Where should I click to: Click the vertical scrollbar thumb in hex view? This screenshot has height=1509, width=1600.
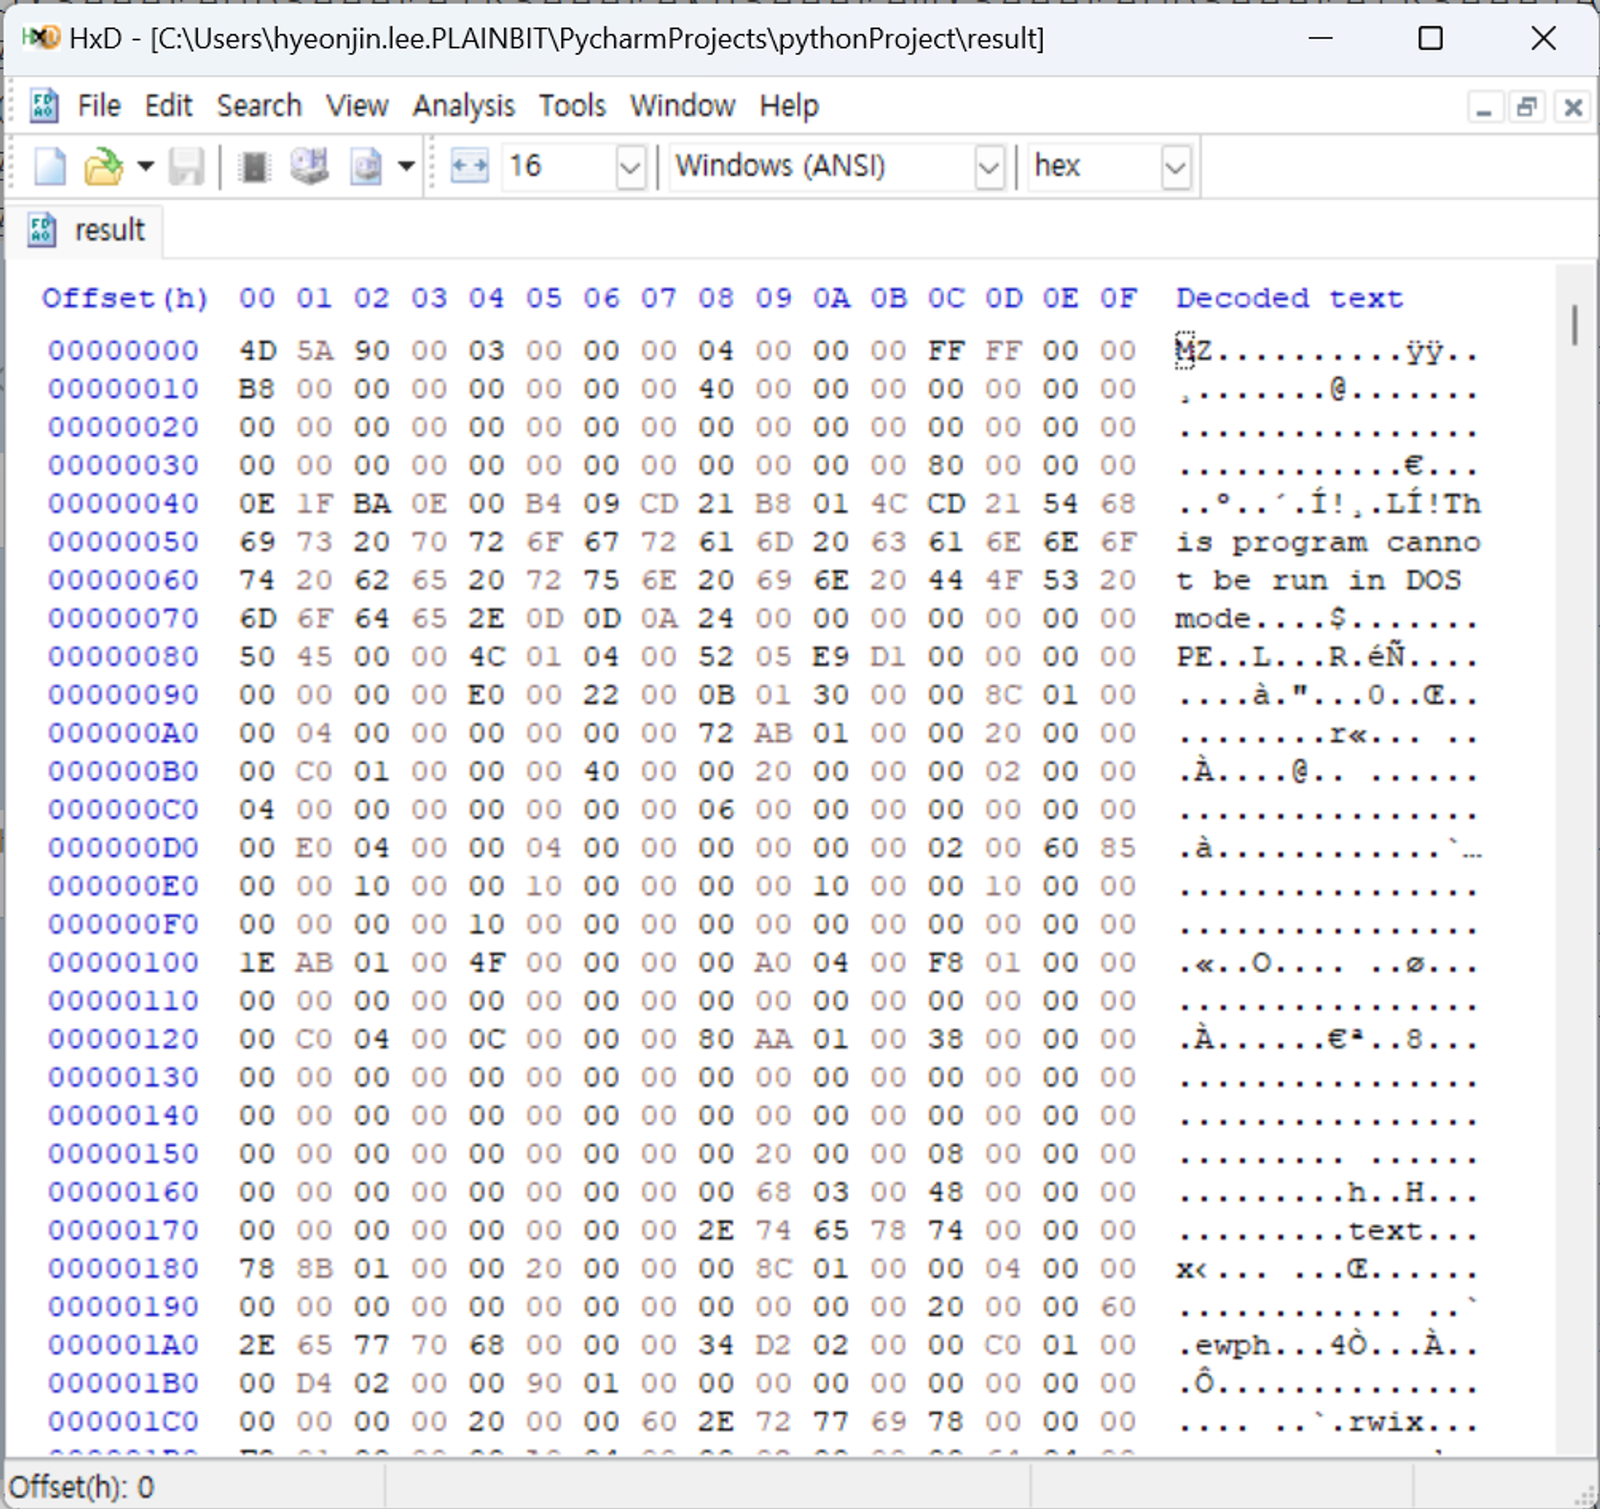(x=1575, y=325)
